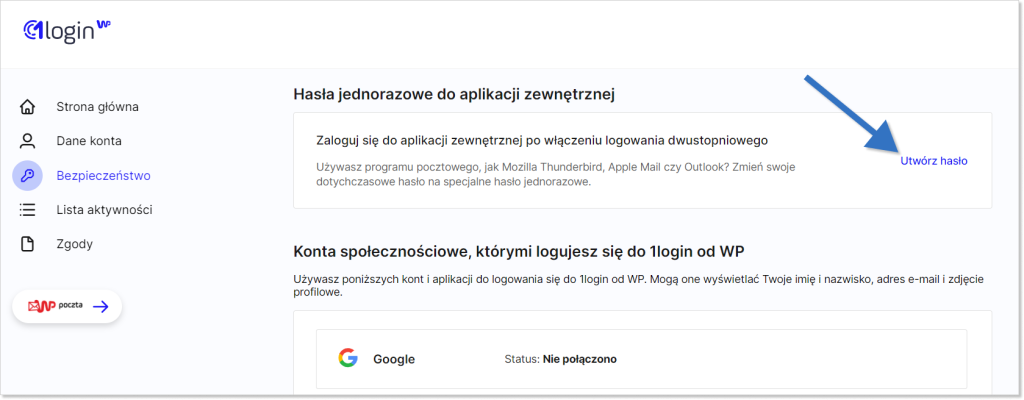Open Dane konta menu item
Image resolution: width=1024 pixels, height=400 pixels.
tap(89, 141)
